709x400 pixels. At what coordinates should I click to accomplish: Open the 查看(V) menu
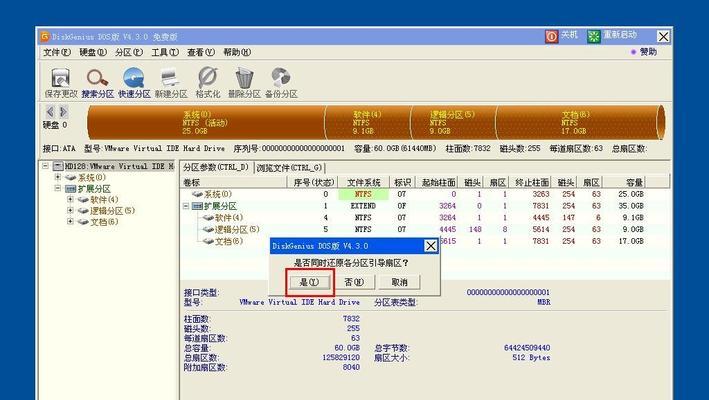(x=201, y=52)
